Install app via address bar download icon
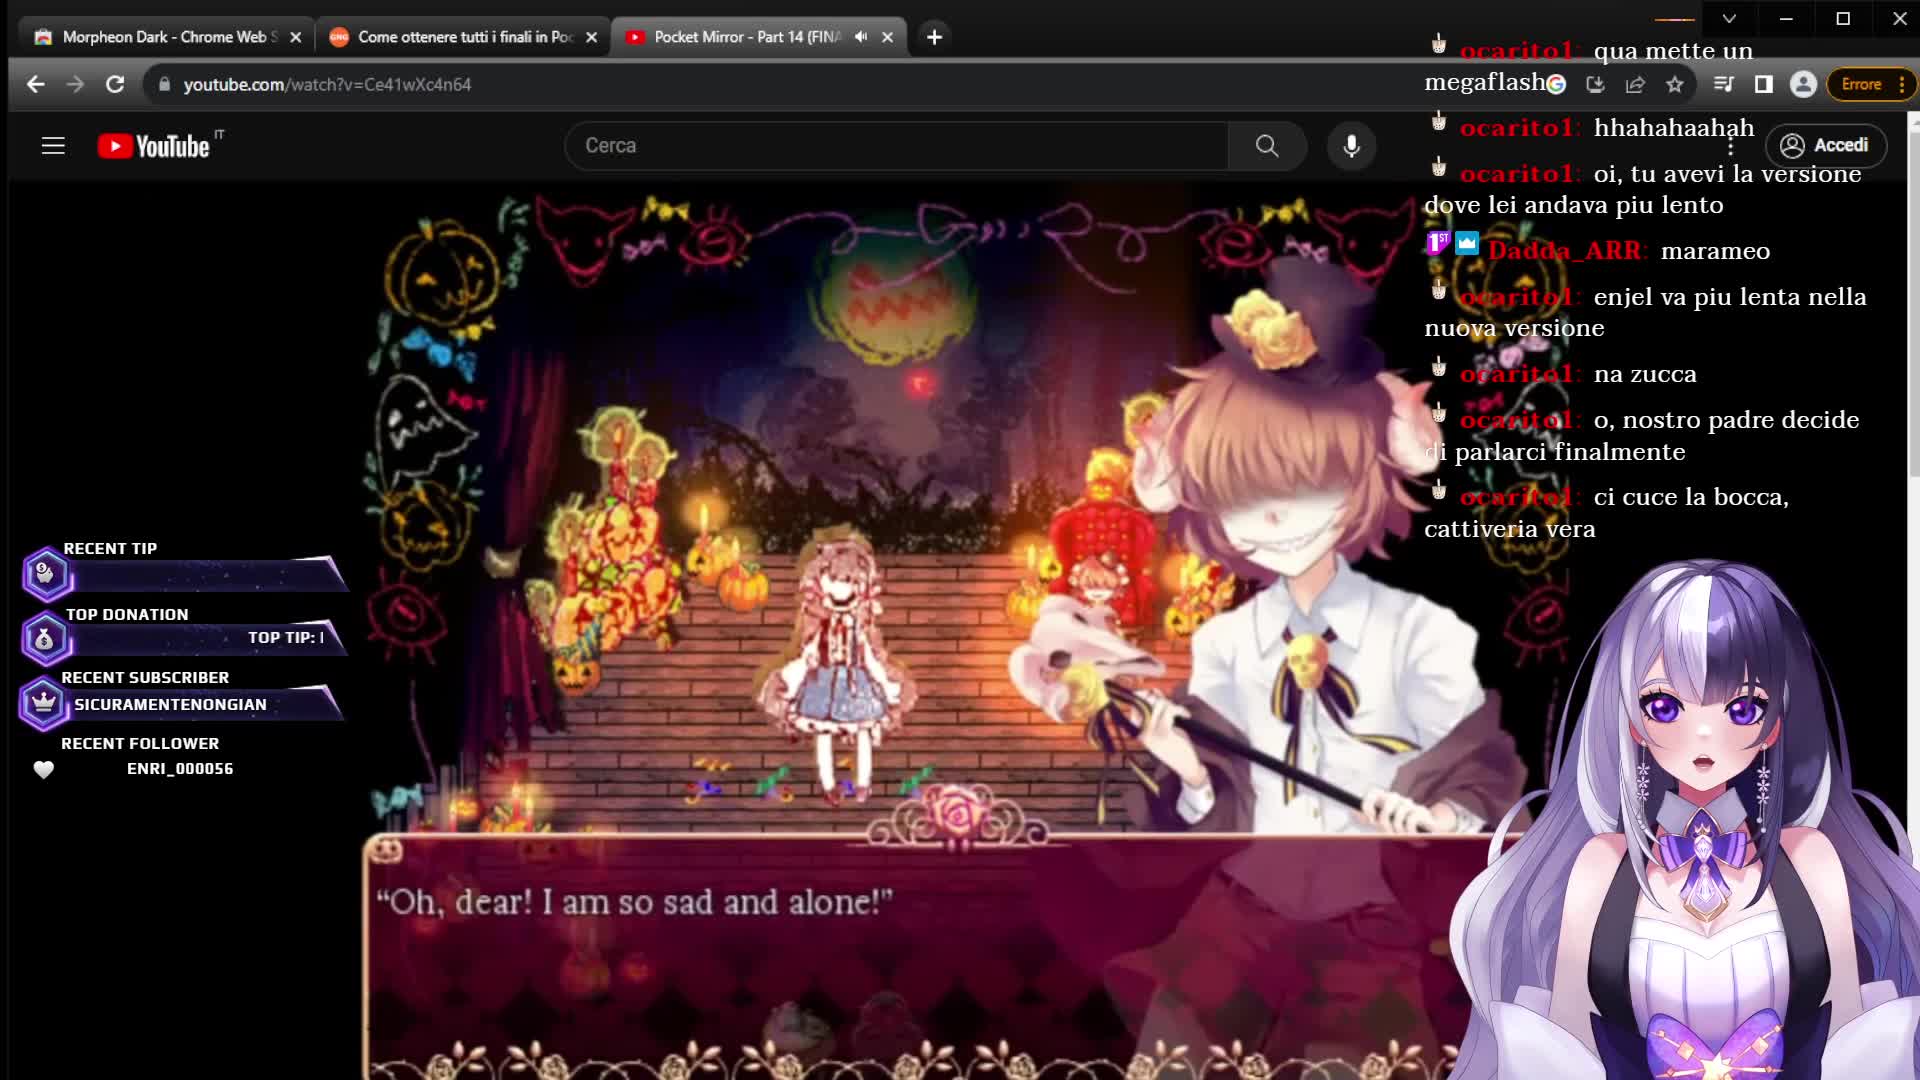The width and height of the screenshot is (1920, 1080). [x=1595, y=85]
